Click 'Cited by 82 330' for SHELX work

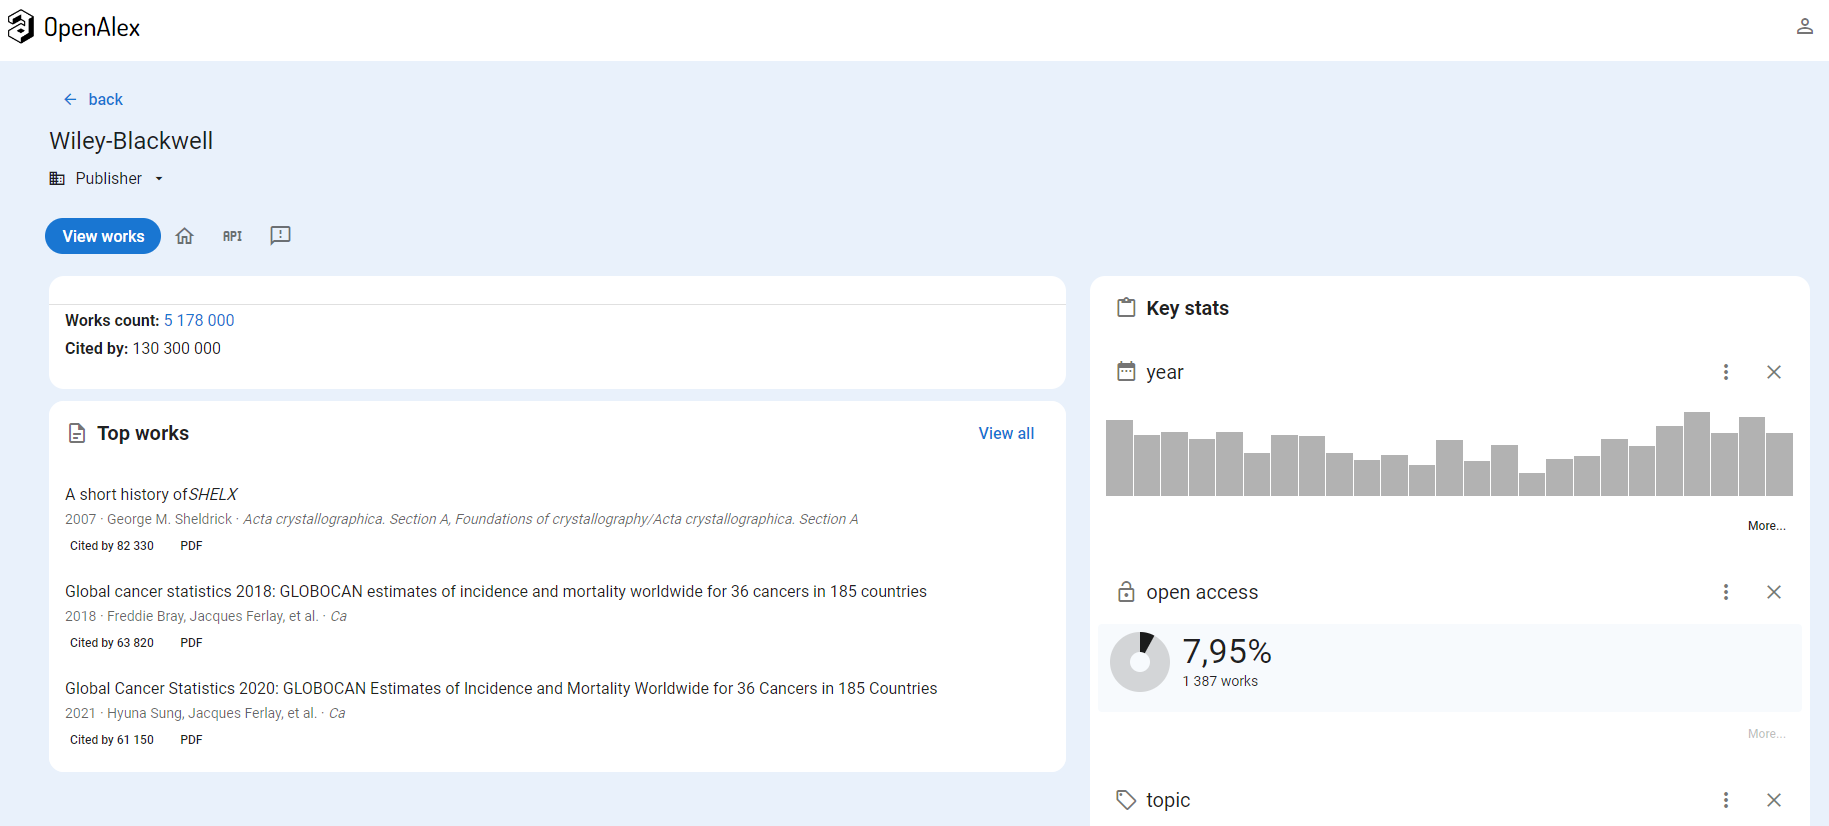112,546
